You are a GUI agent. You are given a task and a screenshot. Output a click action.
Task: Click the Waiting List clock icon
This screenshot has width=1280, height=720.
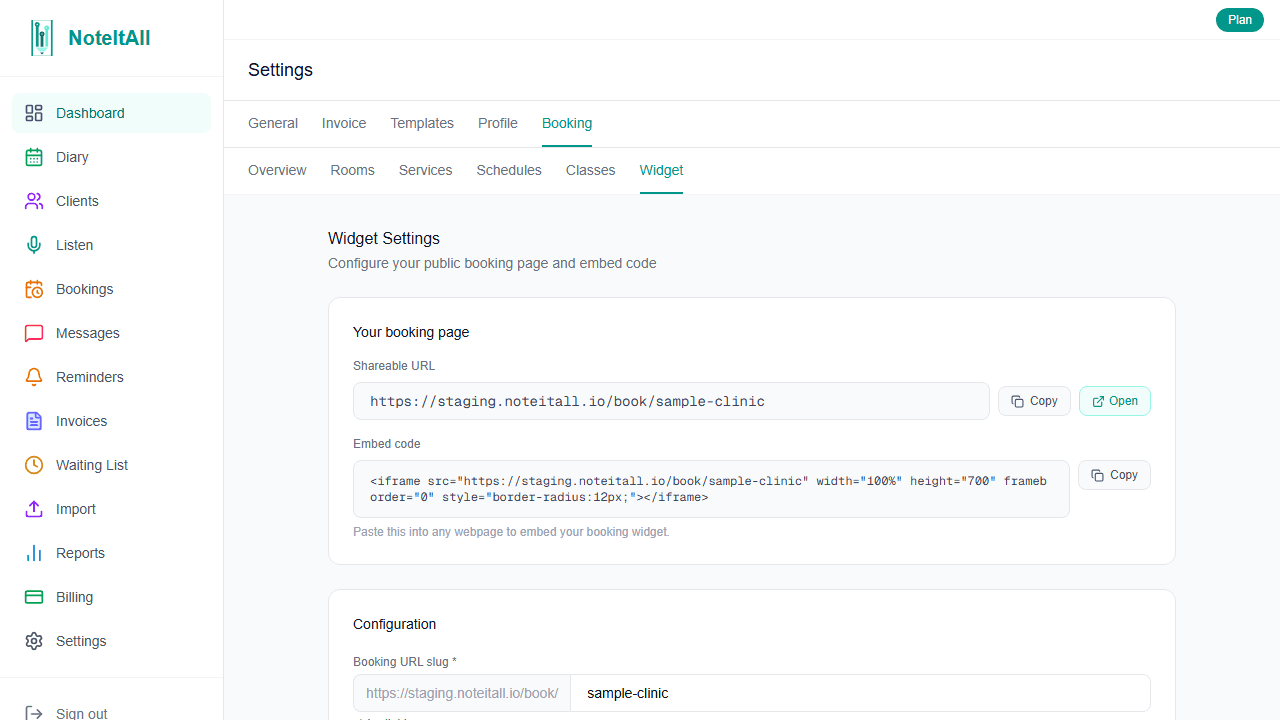point(34,465)
